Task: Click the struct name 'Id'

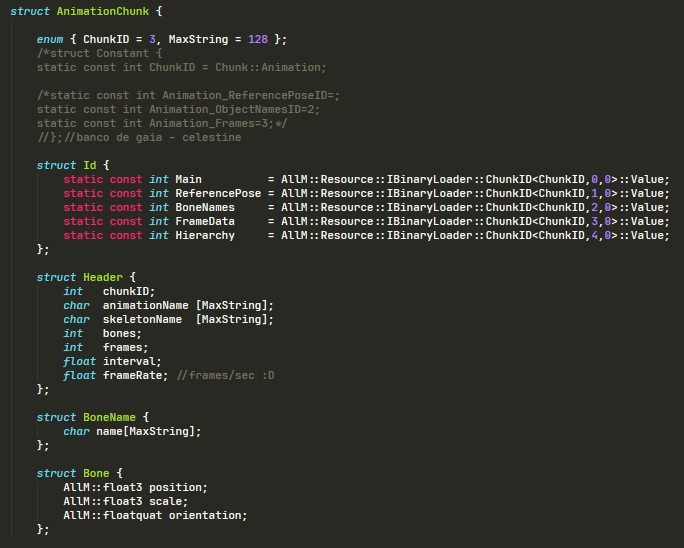Action: (89, 165)
